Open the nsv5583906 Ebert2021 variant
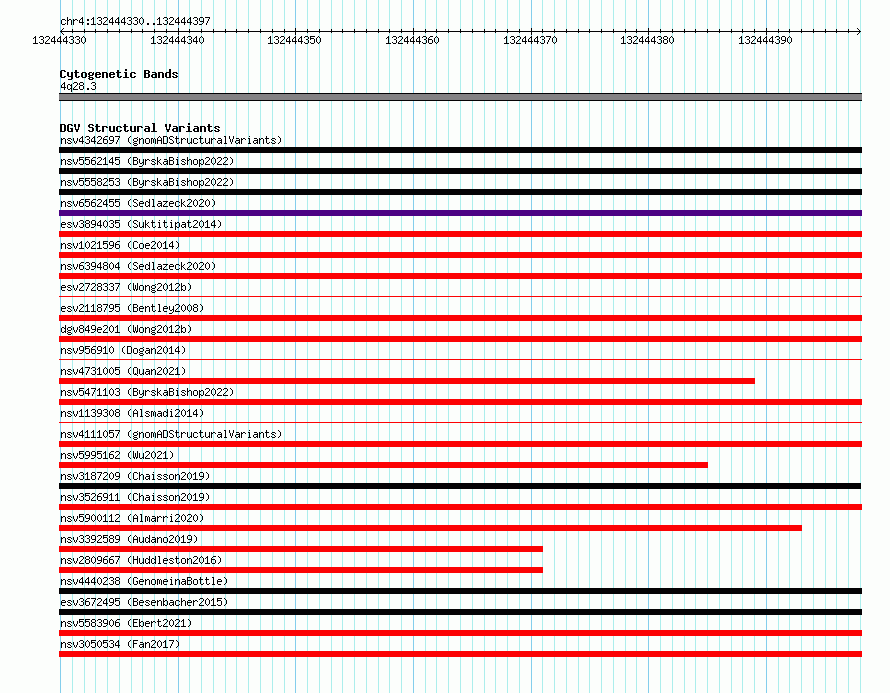The image size is (890, 693). pyautogui.click(x=126, y=623)
